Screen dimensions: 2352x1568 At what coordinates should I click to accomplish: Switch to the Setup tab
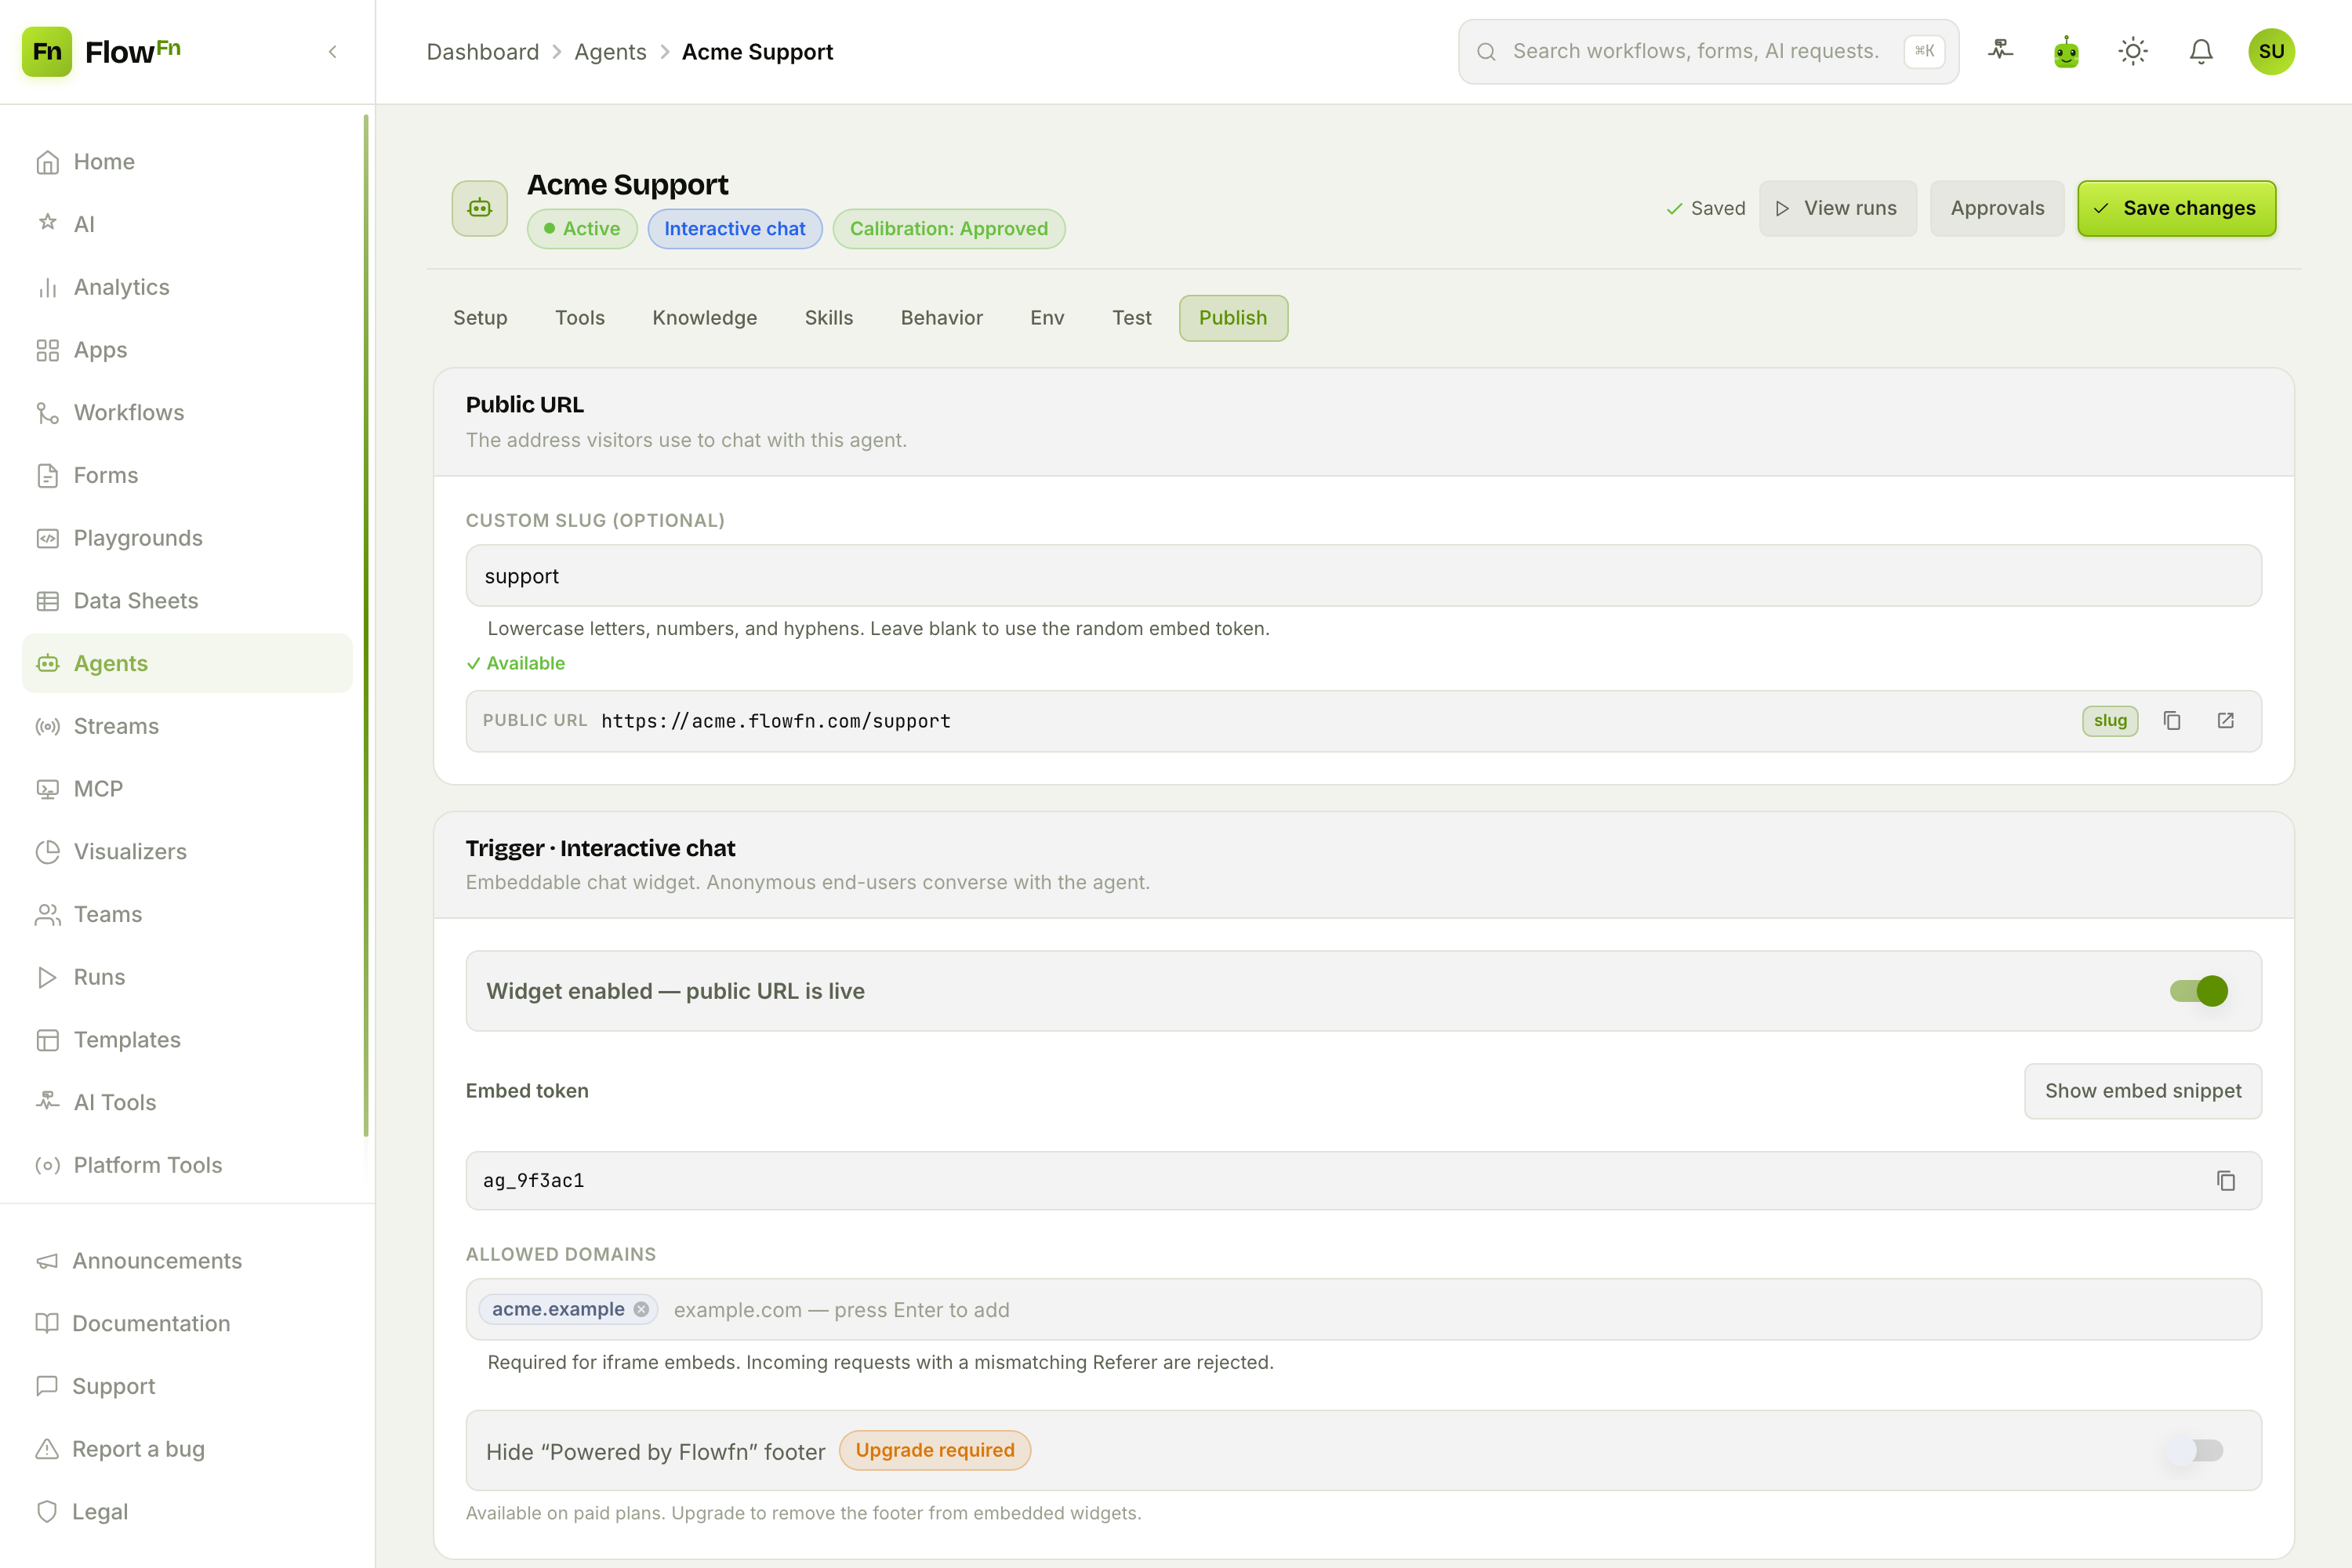[x=480, y=318]
